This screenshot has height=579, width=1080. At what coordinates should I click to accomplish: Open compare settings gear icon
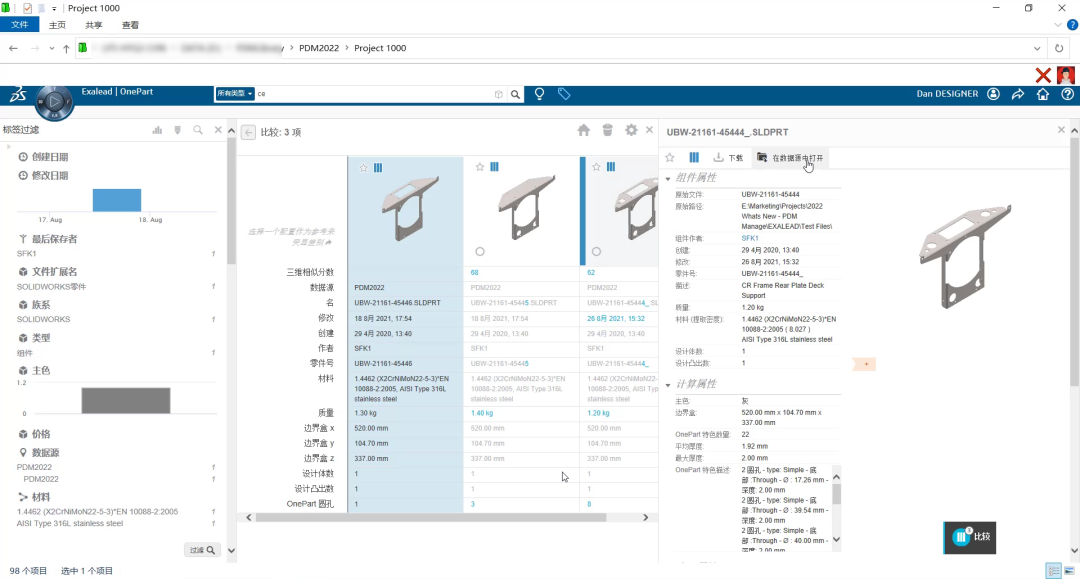[631, 130]
